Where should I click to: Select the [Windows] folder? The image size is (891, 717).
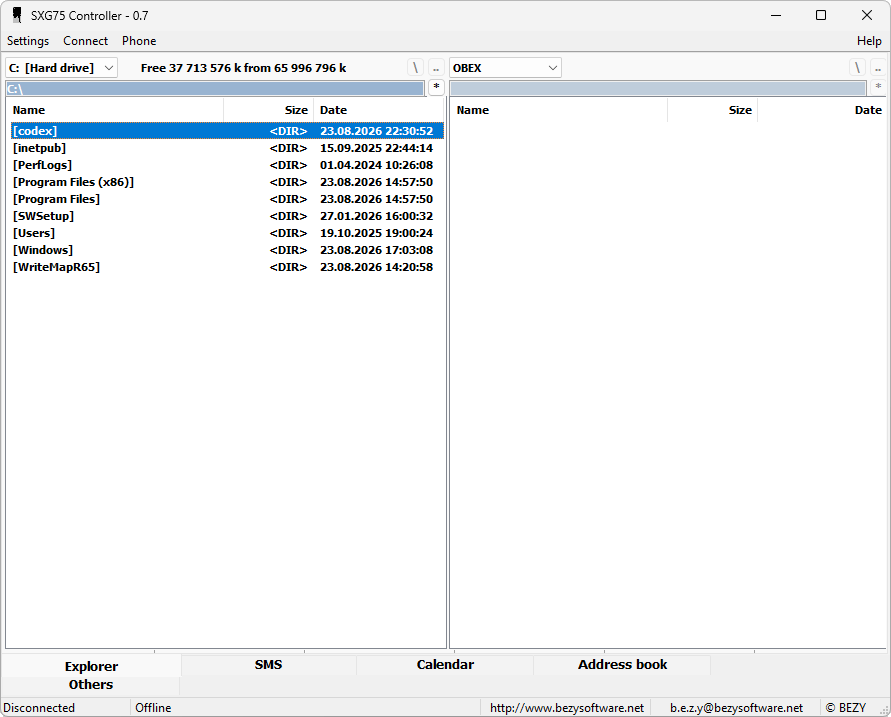coord(227,250)
